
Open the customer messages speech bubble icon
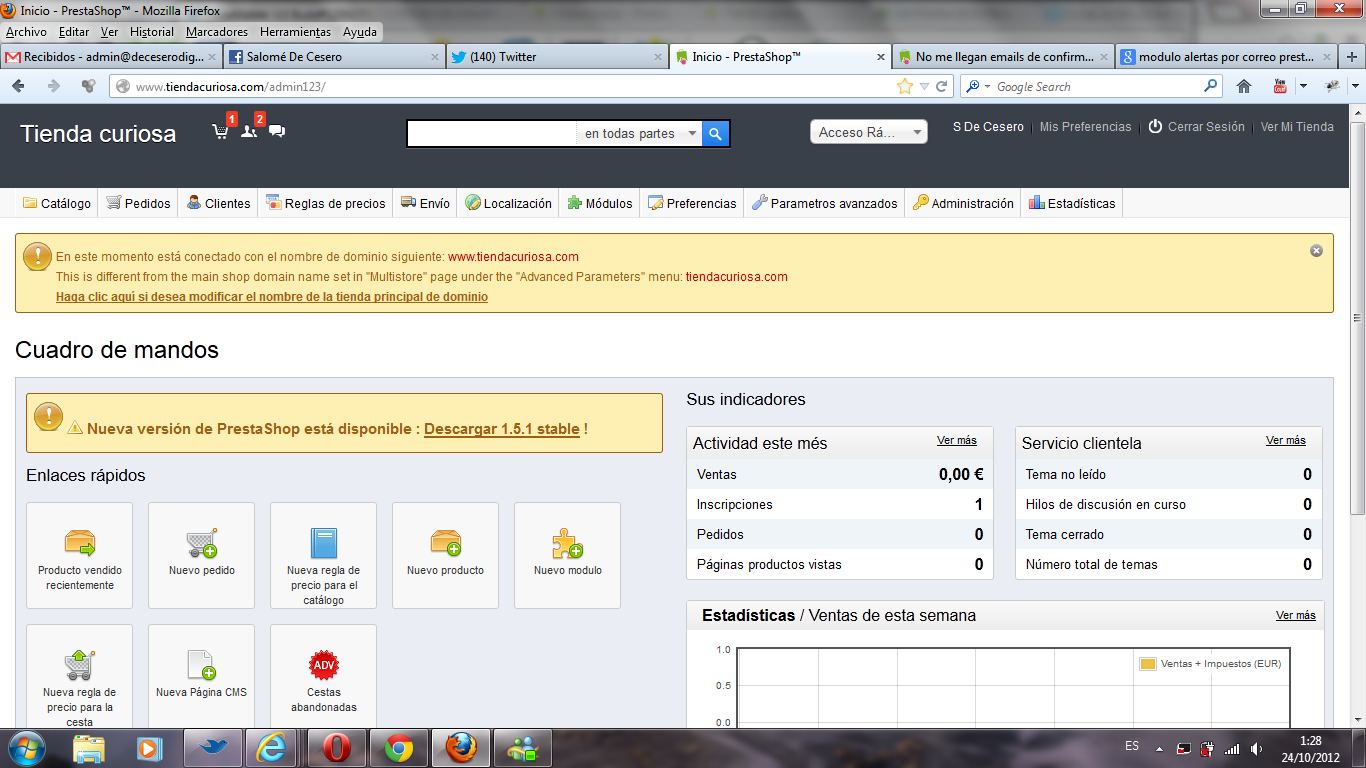(277, 131)
